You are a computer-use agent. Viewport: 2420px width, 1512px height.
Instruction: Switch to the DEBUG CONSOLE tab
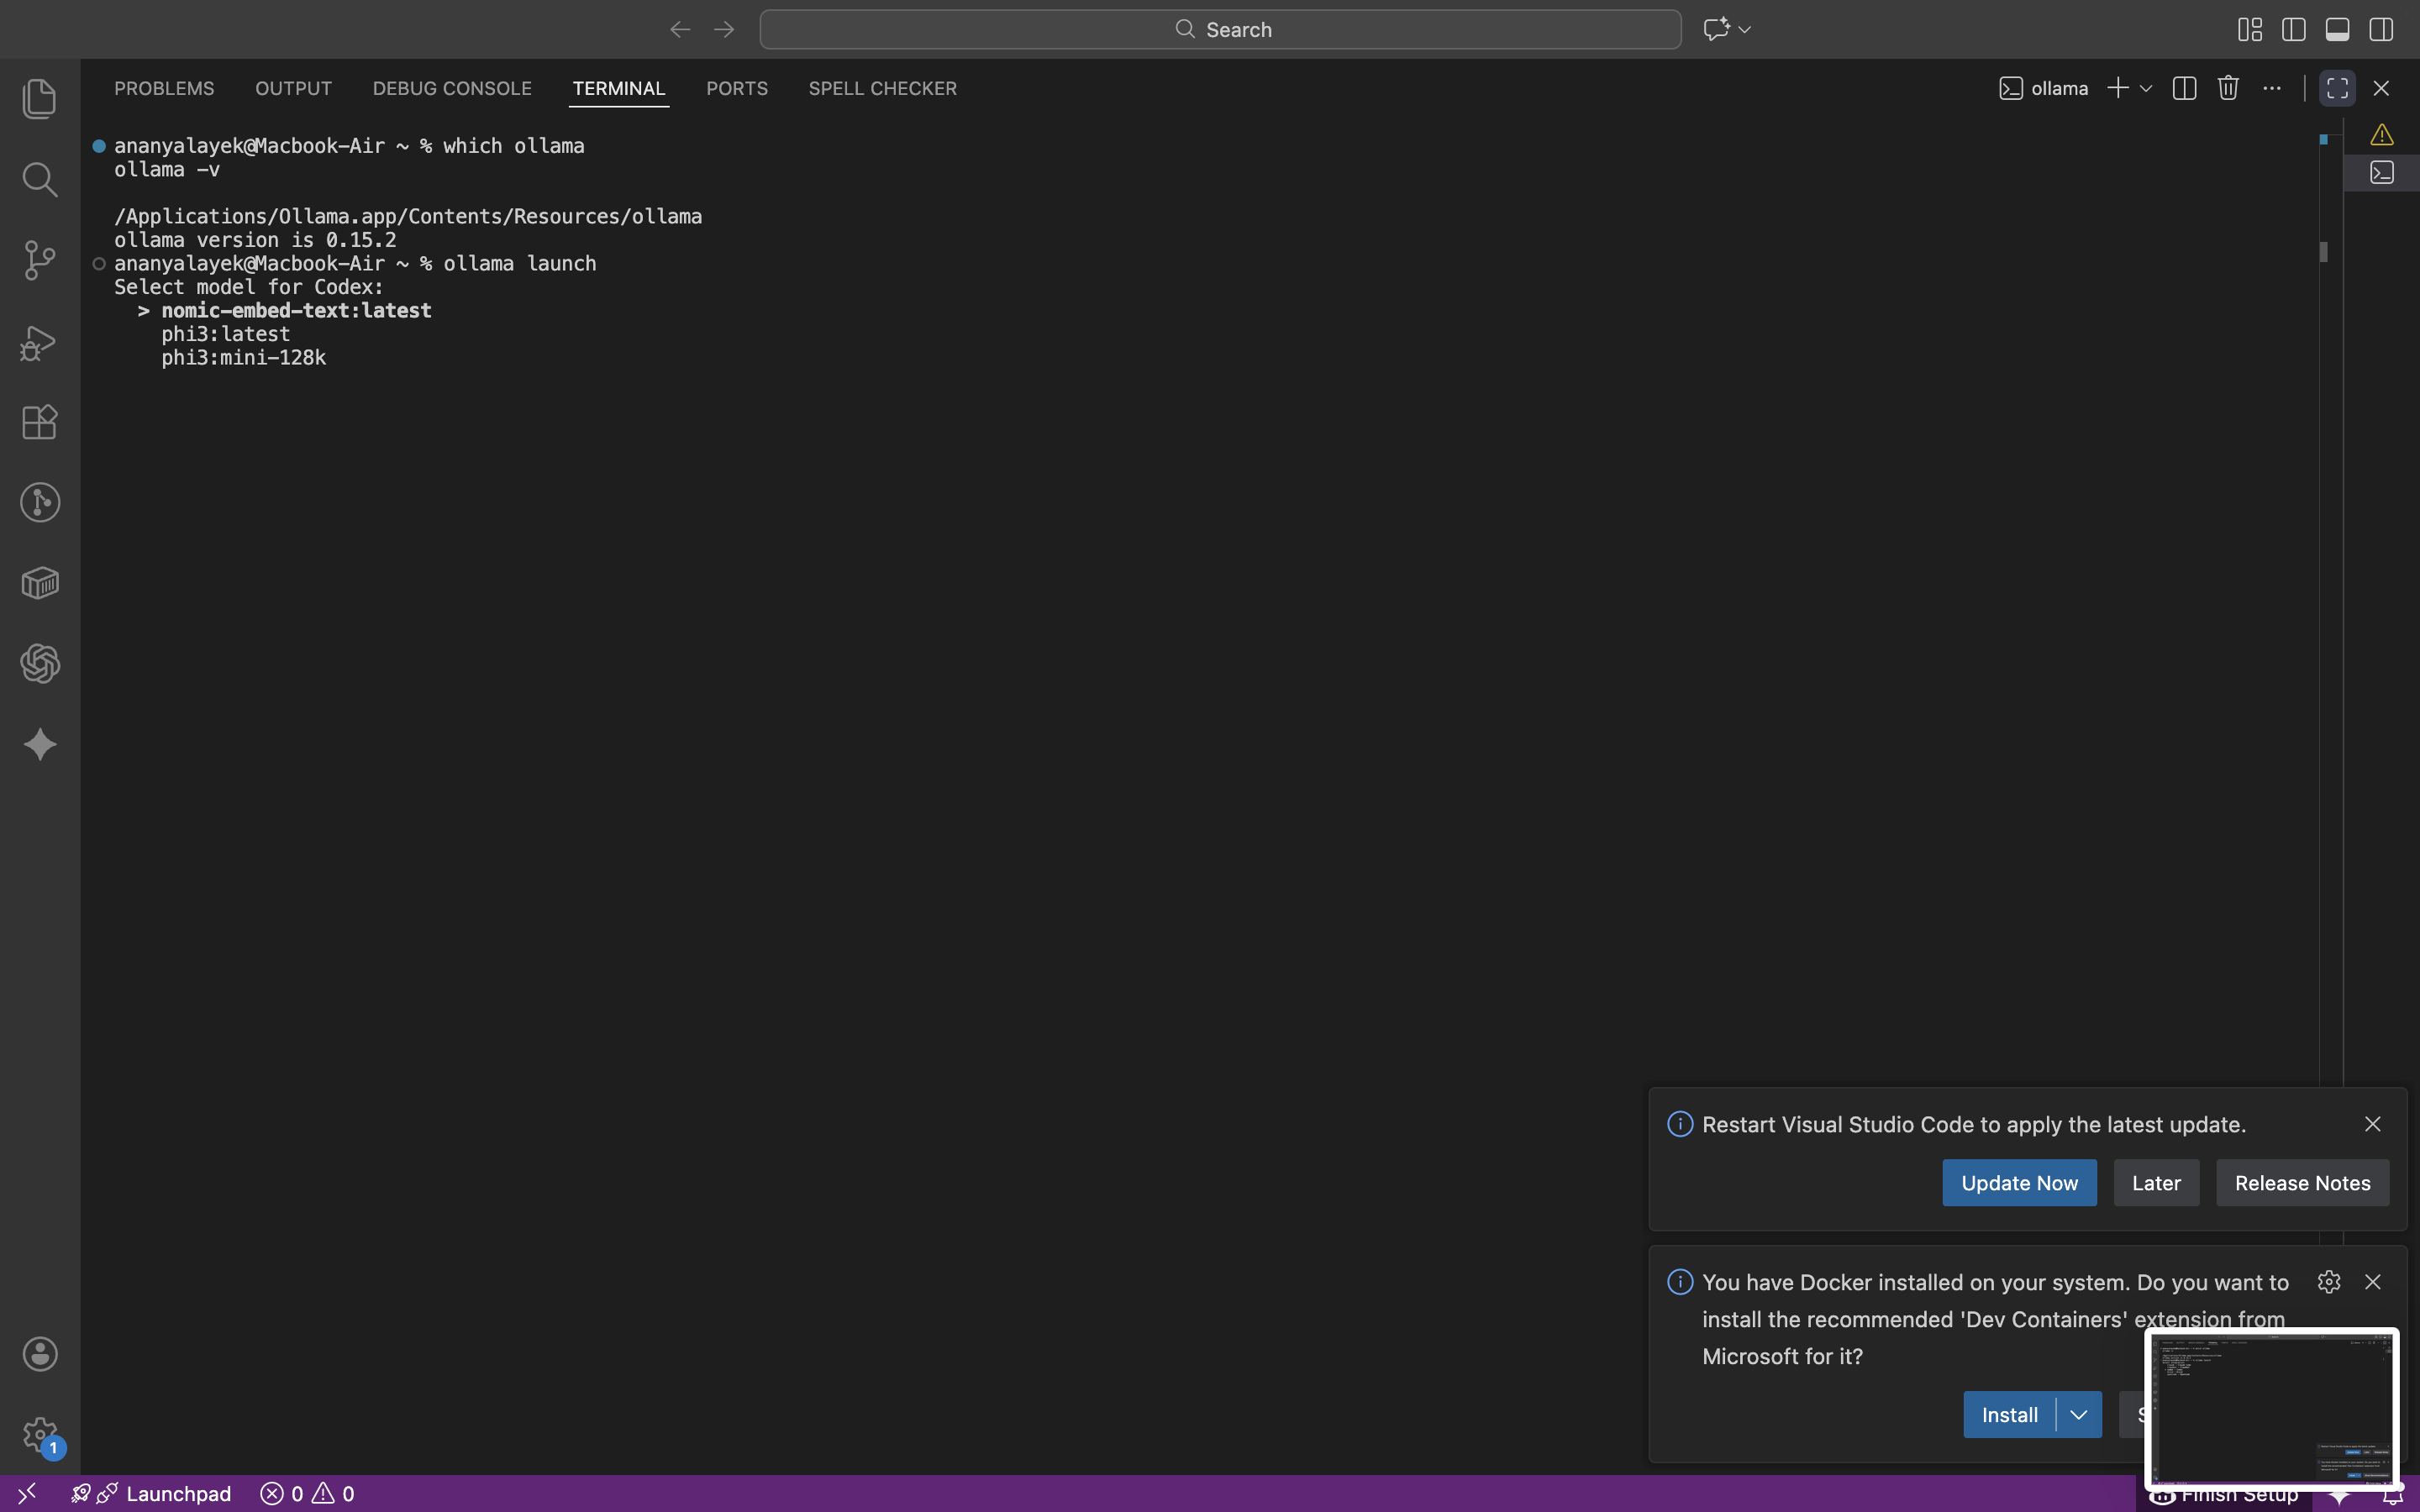point(452,88)
